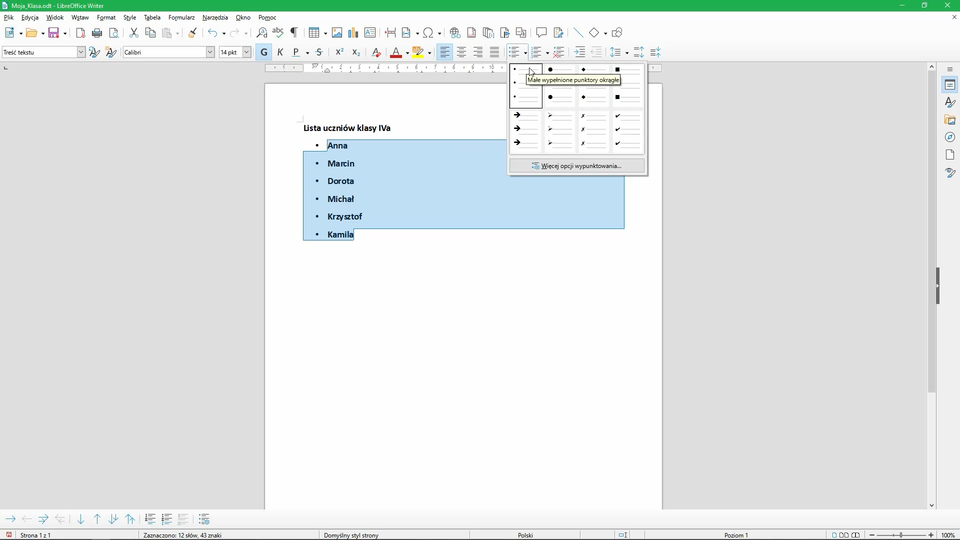Toggle bold formatting (G button)
This screenshot has width=960, height=540.
[264, 52]
